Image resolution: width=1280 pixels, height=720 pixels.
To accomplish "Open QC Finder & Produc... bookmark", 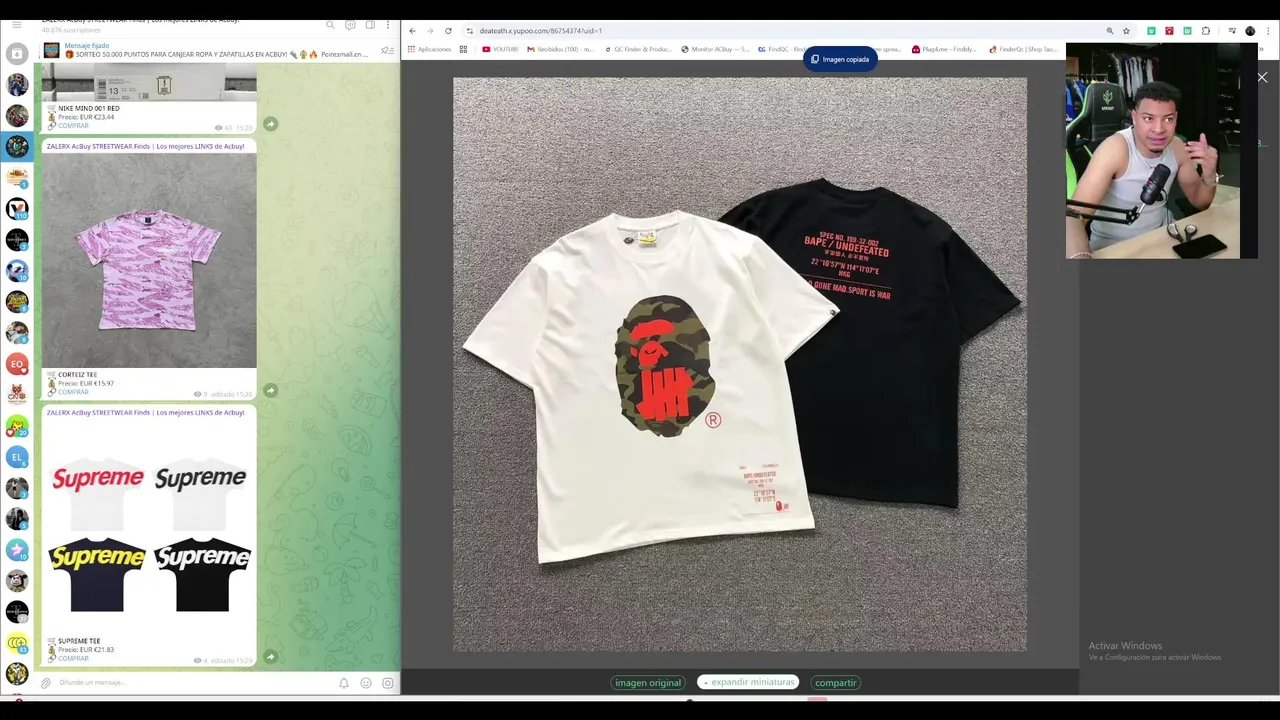I will coord(638,49).
